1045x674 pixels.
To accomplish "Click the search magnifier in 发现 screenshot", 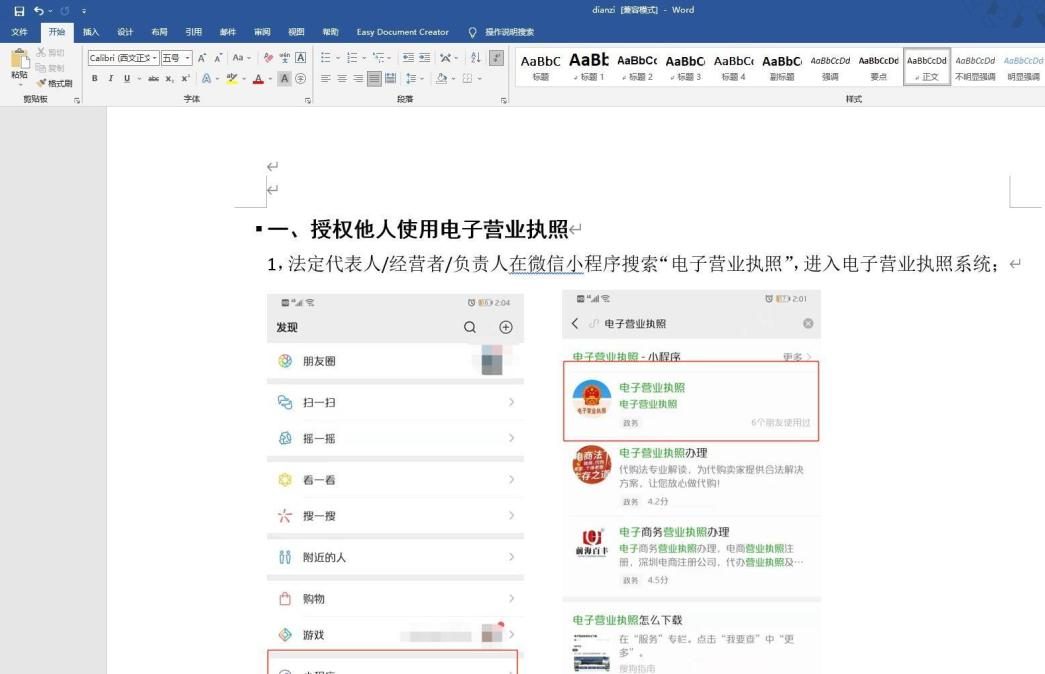I will click(x=470, y=327).
